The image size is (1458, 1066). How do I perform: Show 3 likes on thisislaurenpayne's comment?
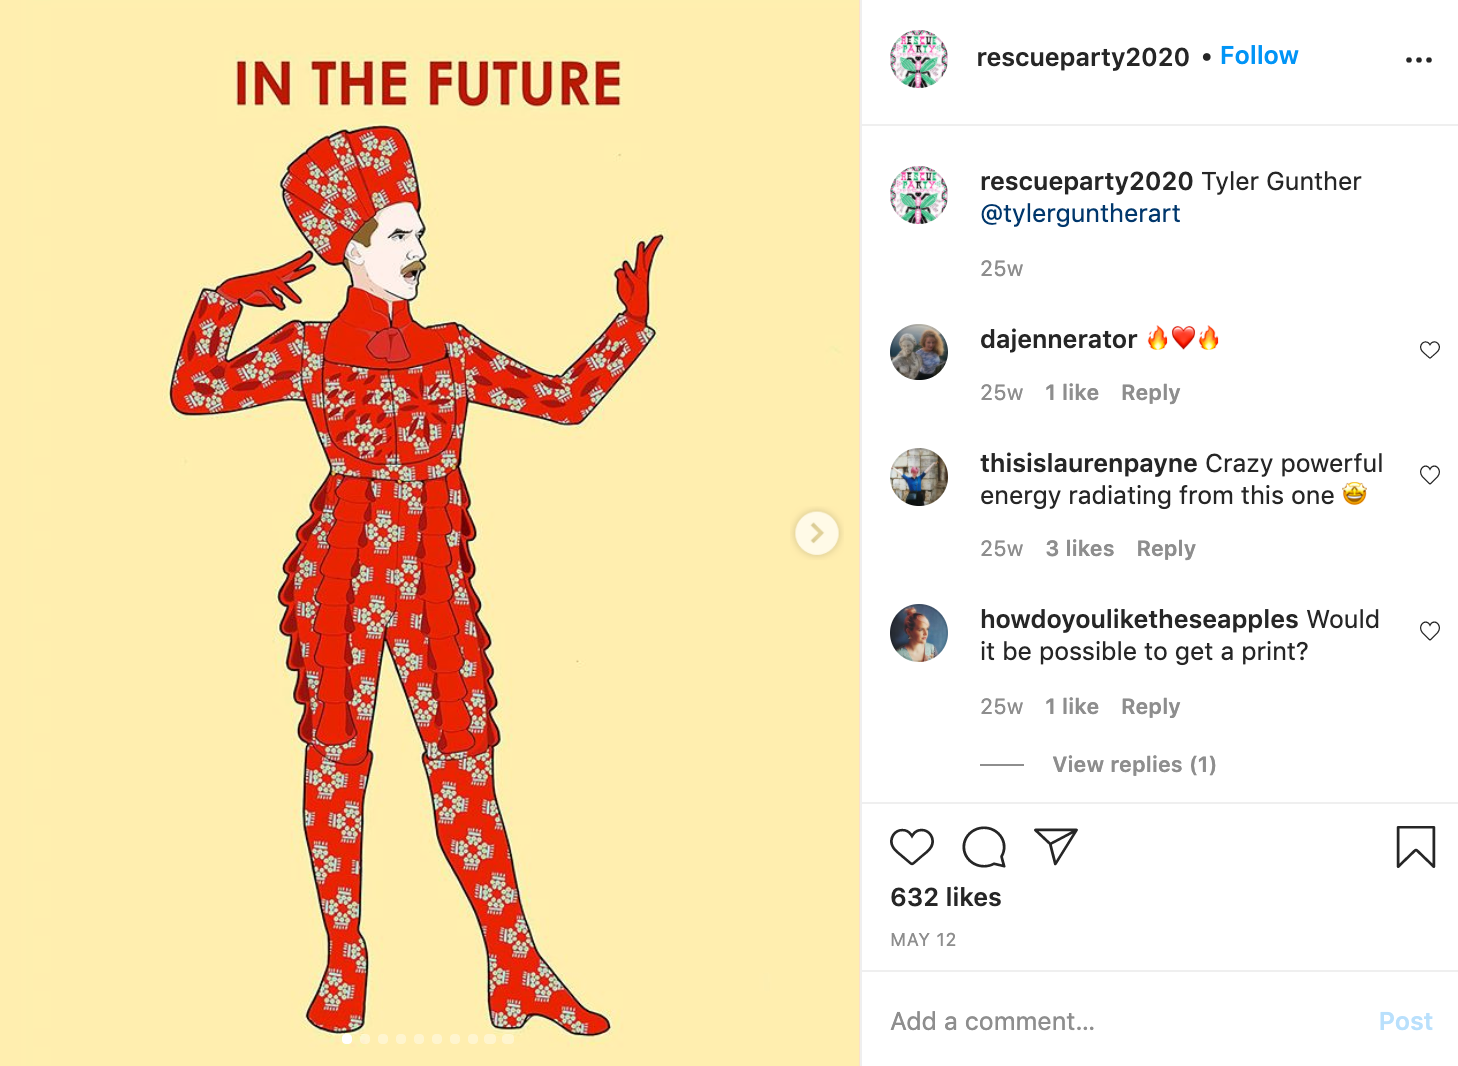(x=1079, y=549)
